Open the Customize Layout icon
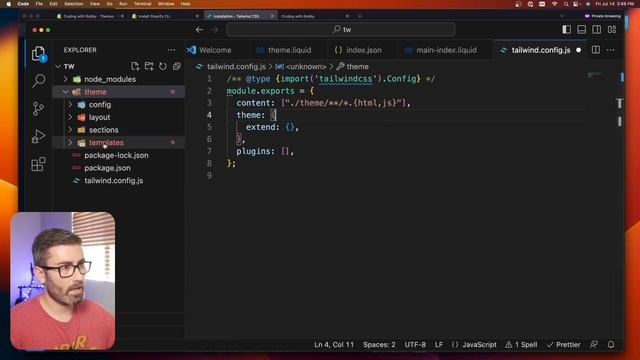This screenshot has width=640, height=360. click(x=612, y=29)
